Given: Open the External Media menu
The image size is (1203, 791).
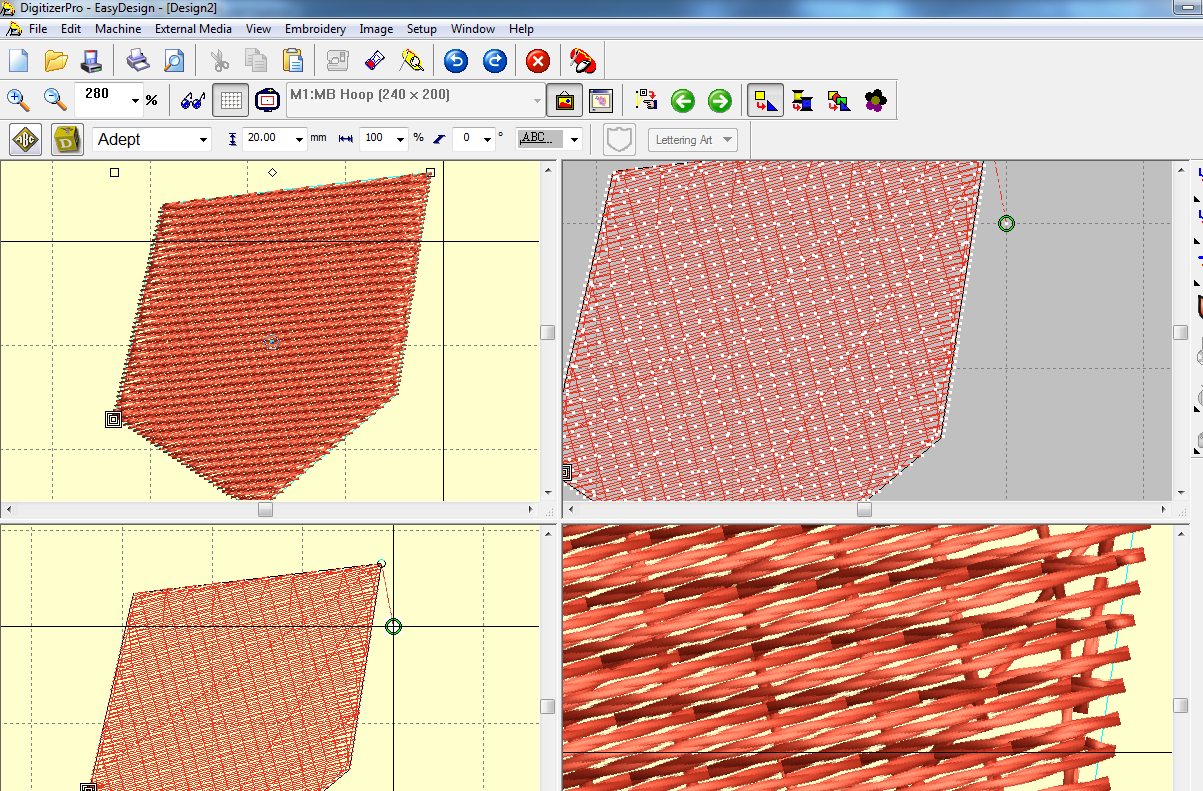Looking at the screenshot, I should 193,29.
